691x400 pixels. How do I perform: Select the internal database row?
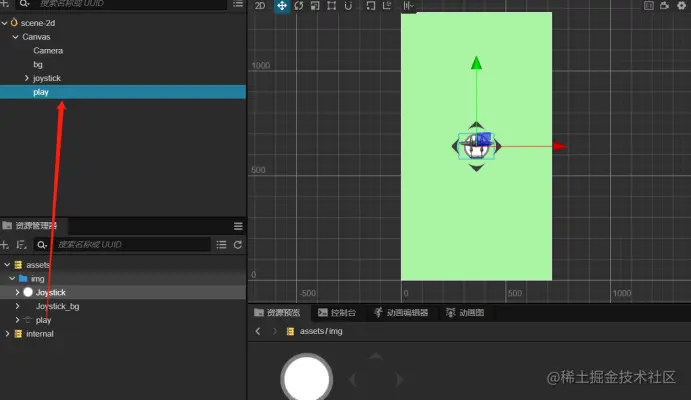pos(123,333)
